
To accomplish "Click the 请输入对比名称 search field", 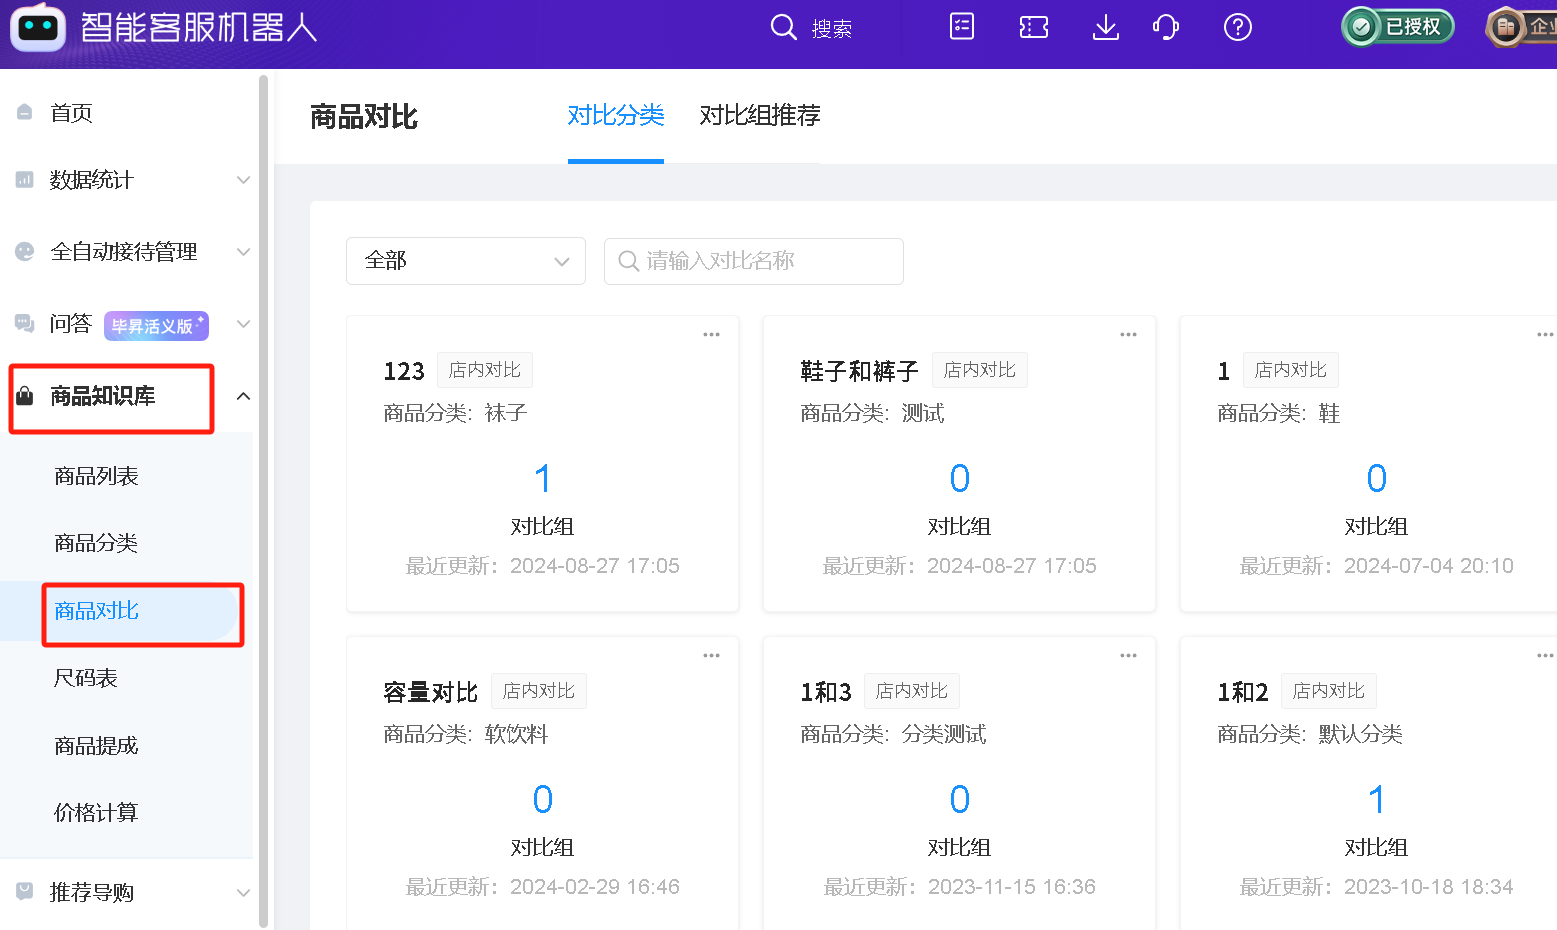I will pos(754,261).
